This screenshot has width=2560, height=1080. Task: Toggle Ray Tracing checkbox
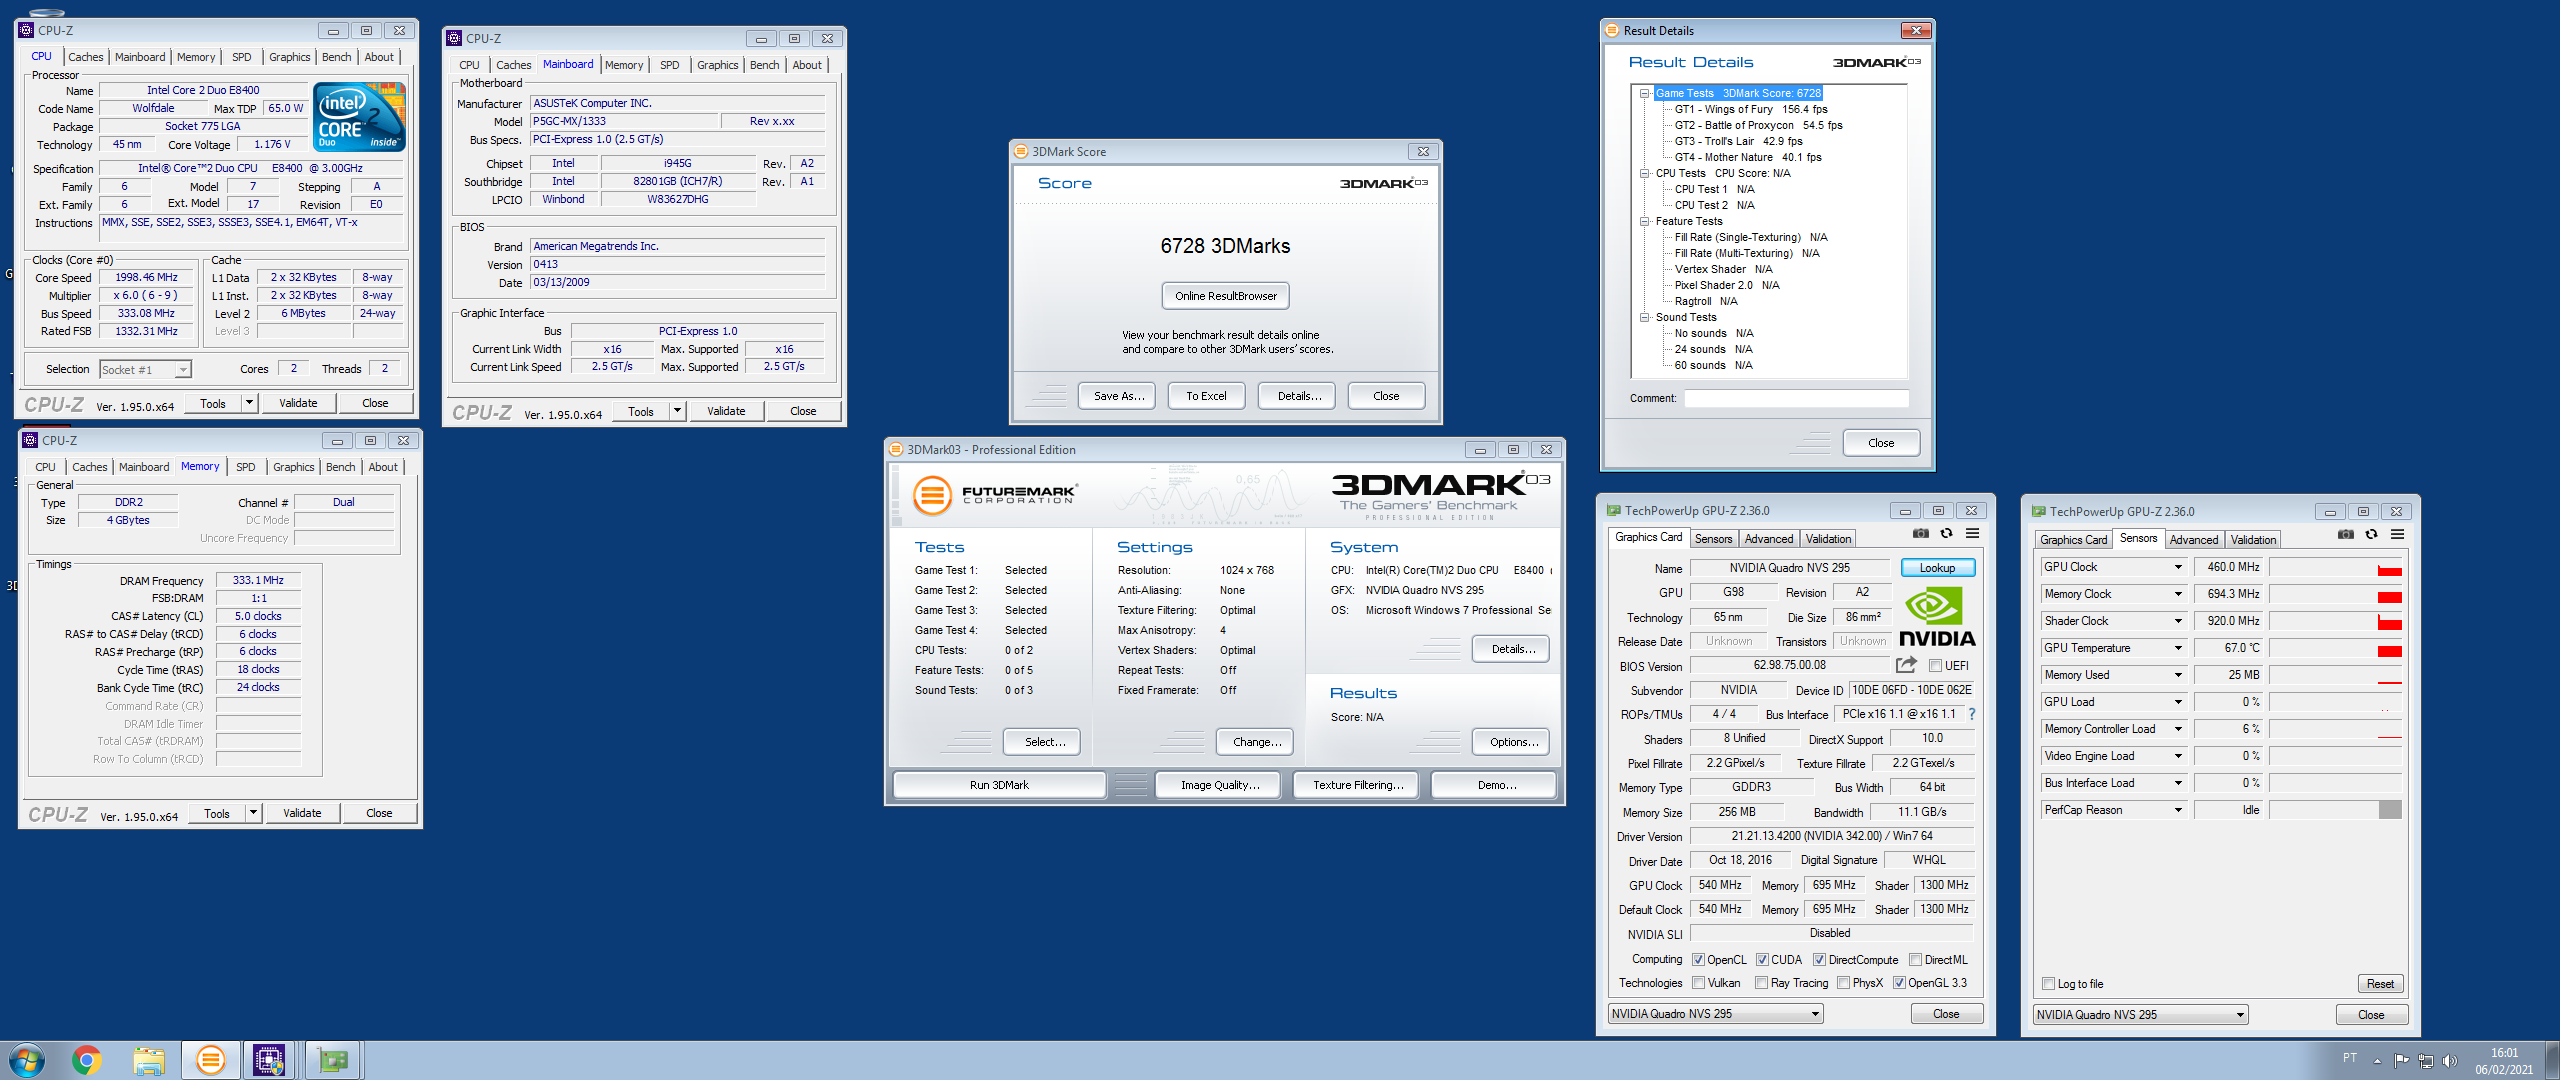point(1761,983)
